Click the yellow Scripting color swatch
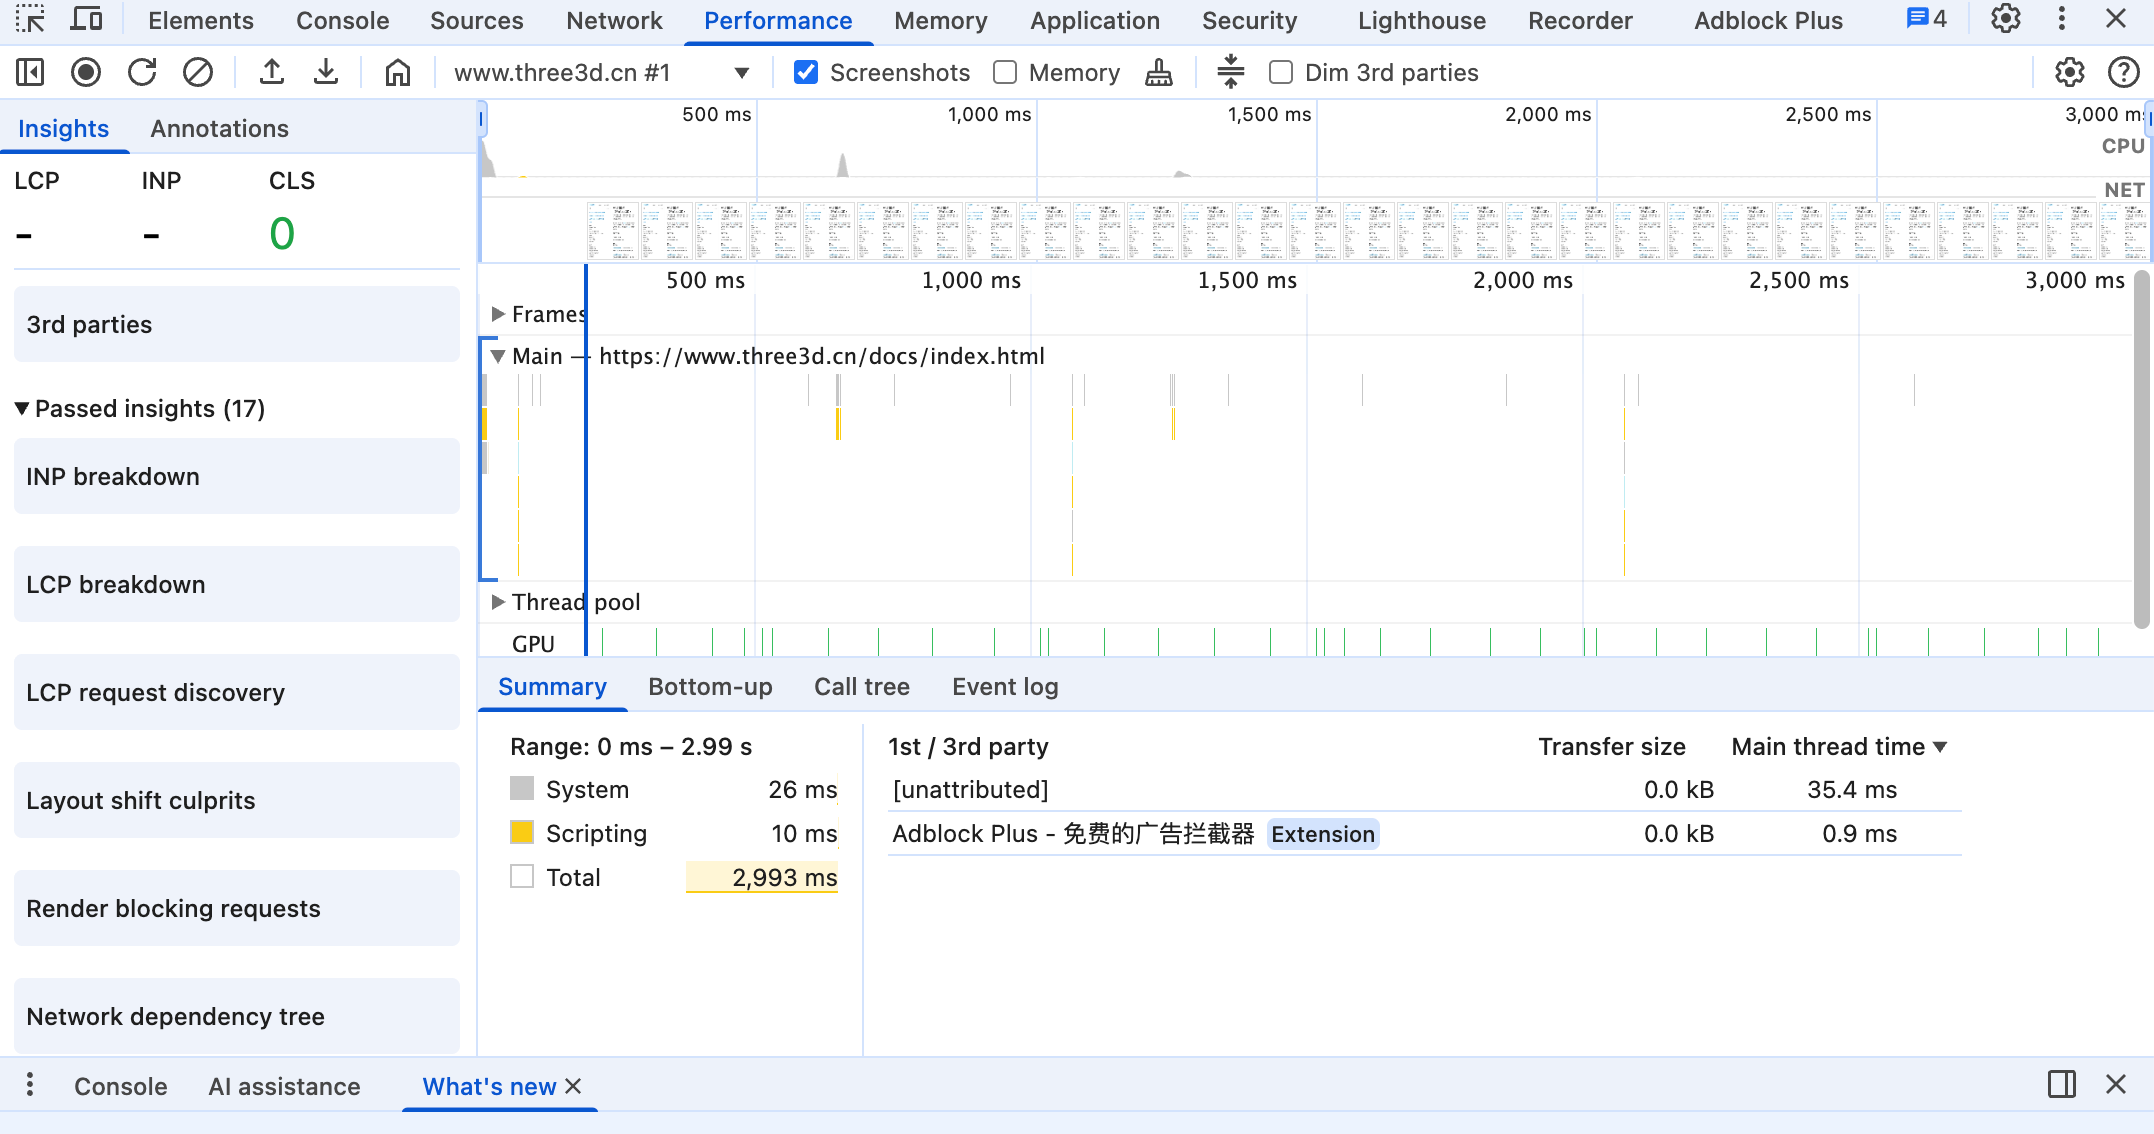2154x1134 pixels. [x=522, y=833]
